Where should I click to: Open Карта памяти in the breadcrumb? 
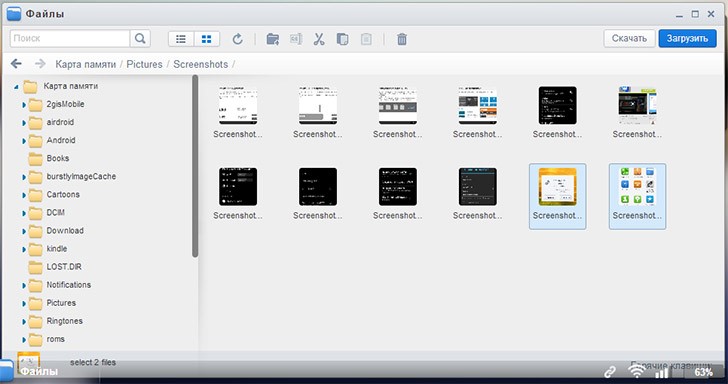[x=85, y=64]
